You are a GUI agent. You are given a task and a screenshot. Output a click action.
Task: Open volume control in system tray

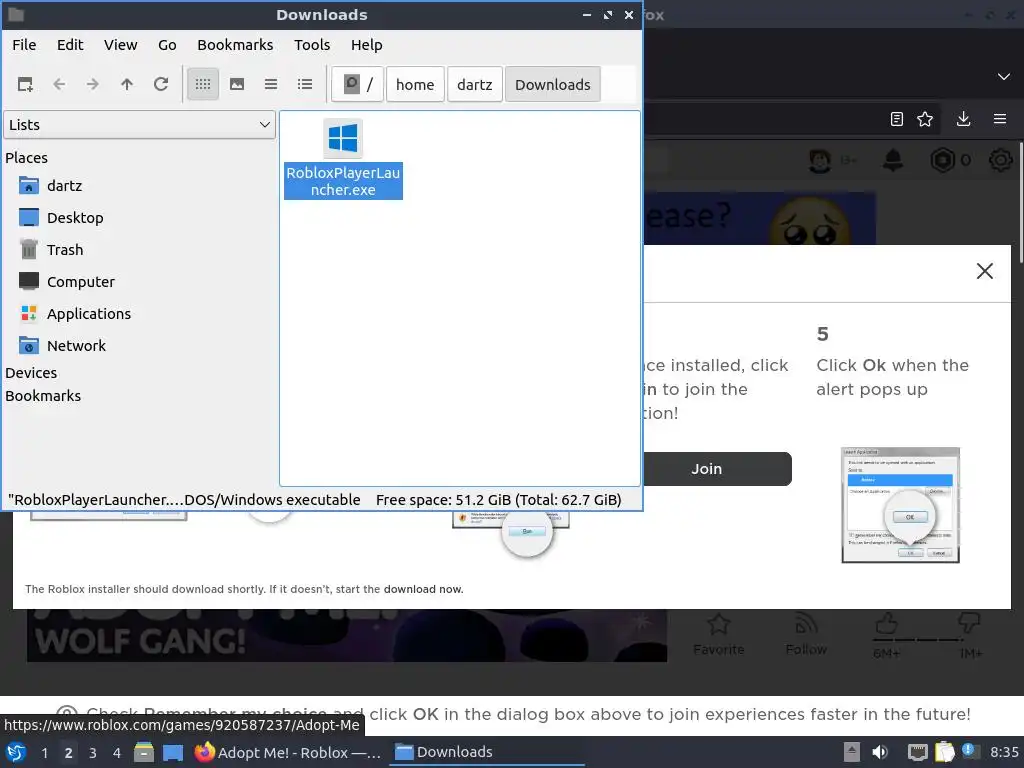(x=880, y=752)
